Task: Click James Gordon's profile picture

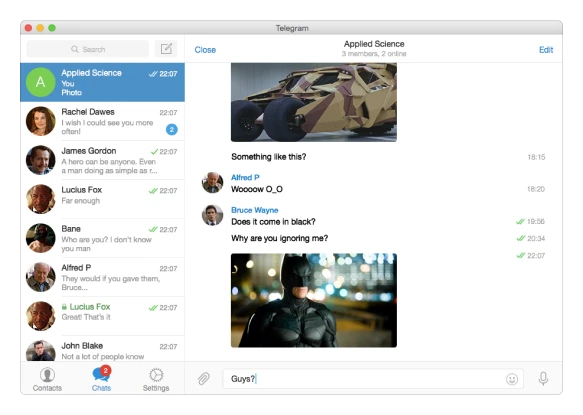Action: 41,160
